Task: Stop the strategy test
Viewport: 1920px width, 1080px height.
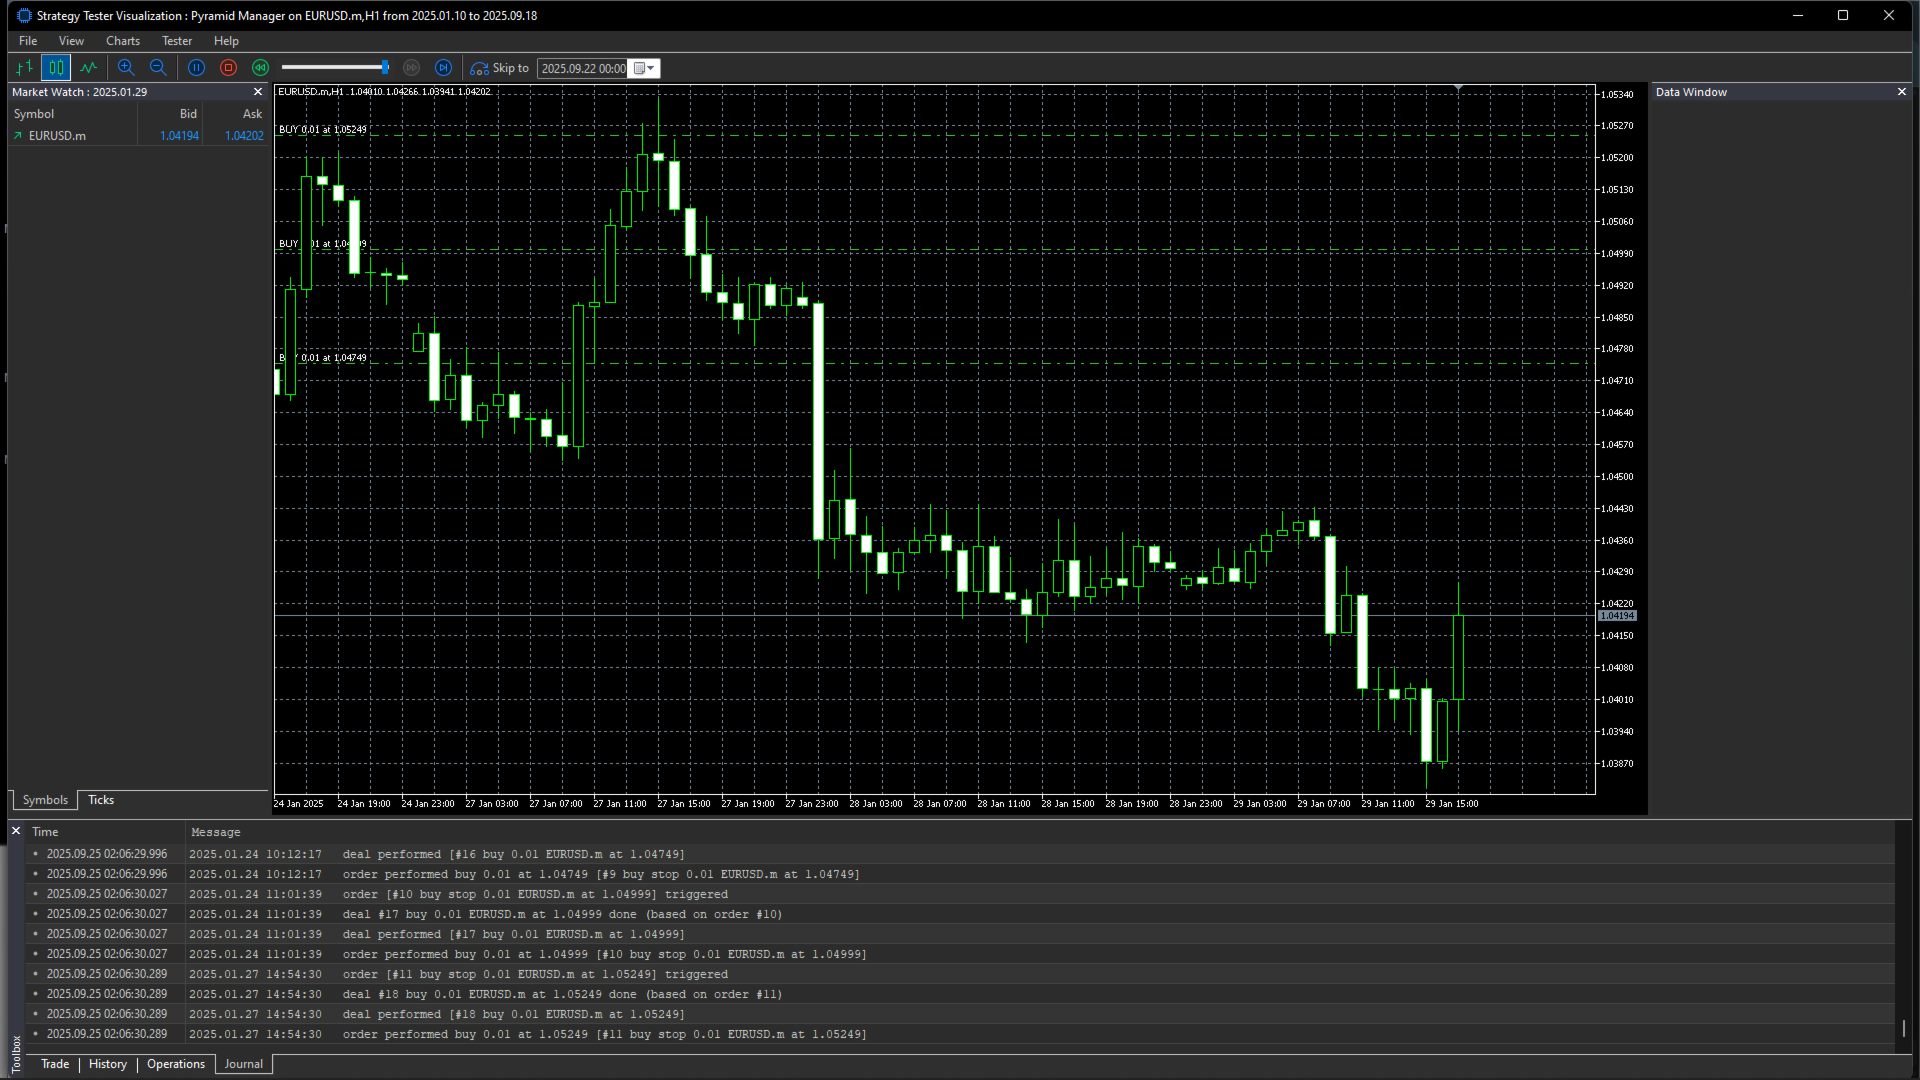Action: tap(229, 68)
